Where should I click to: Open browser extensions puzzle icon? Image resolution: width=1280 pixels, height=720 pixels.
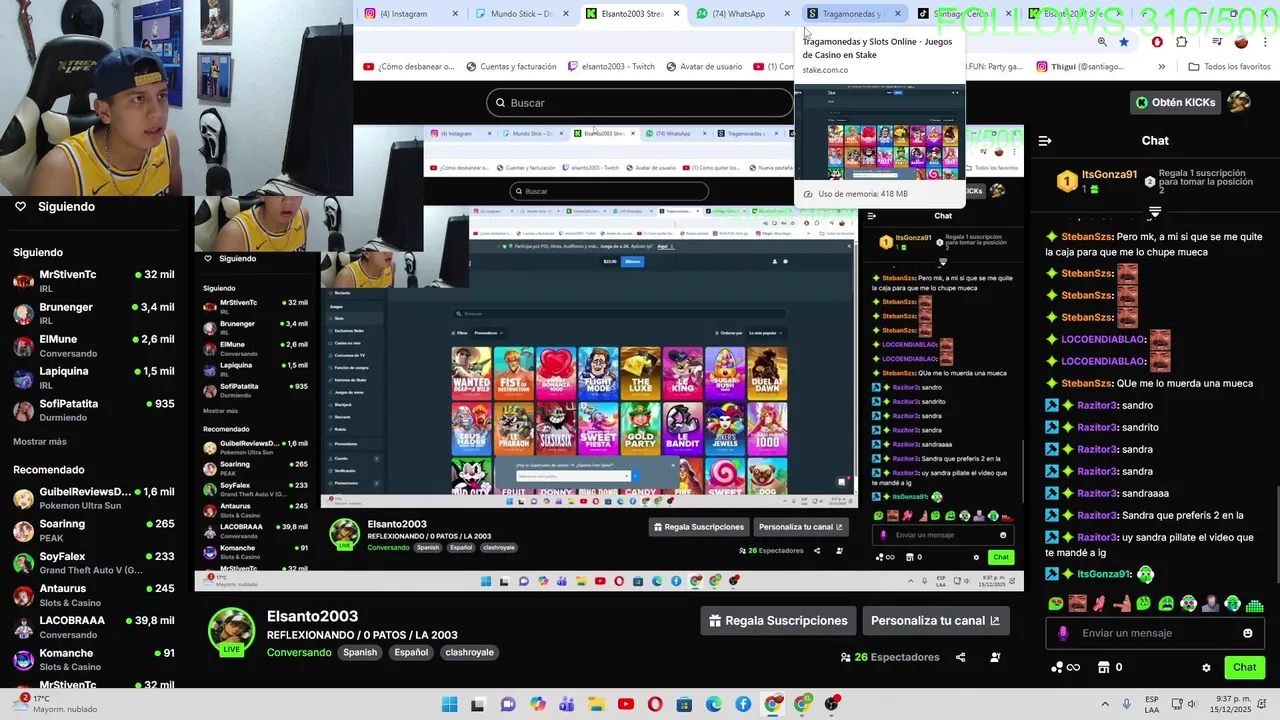[x=1182, y=42]
